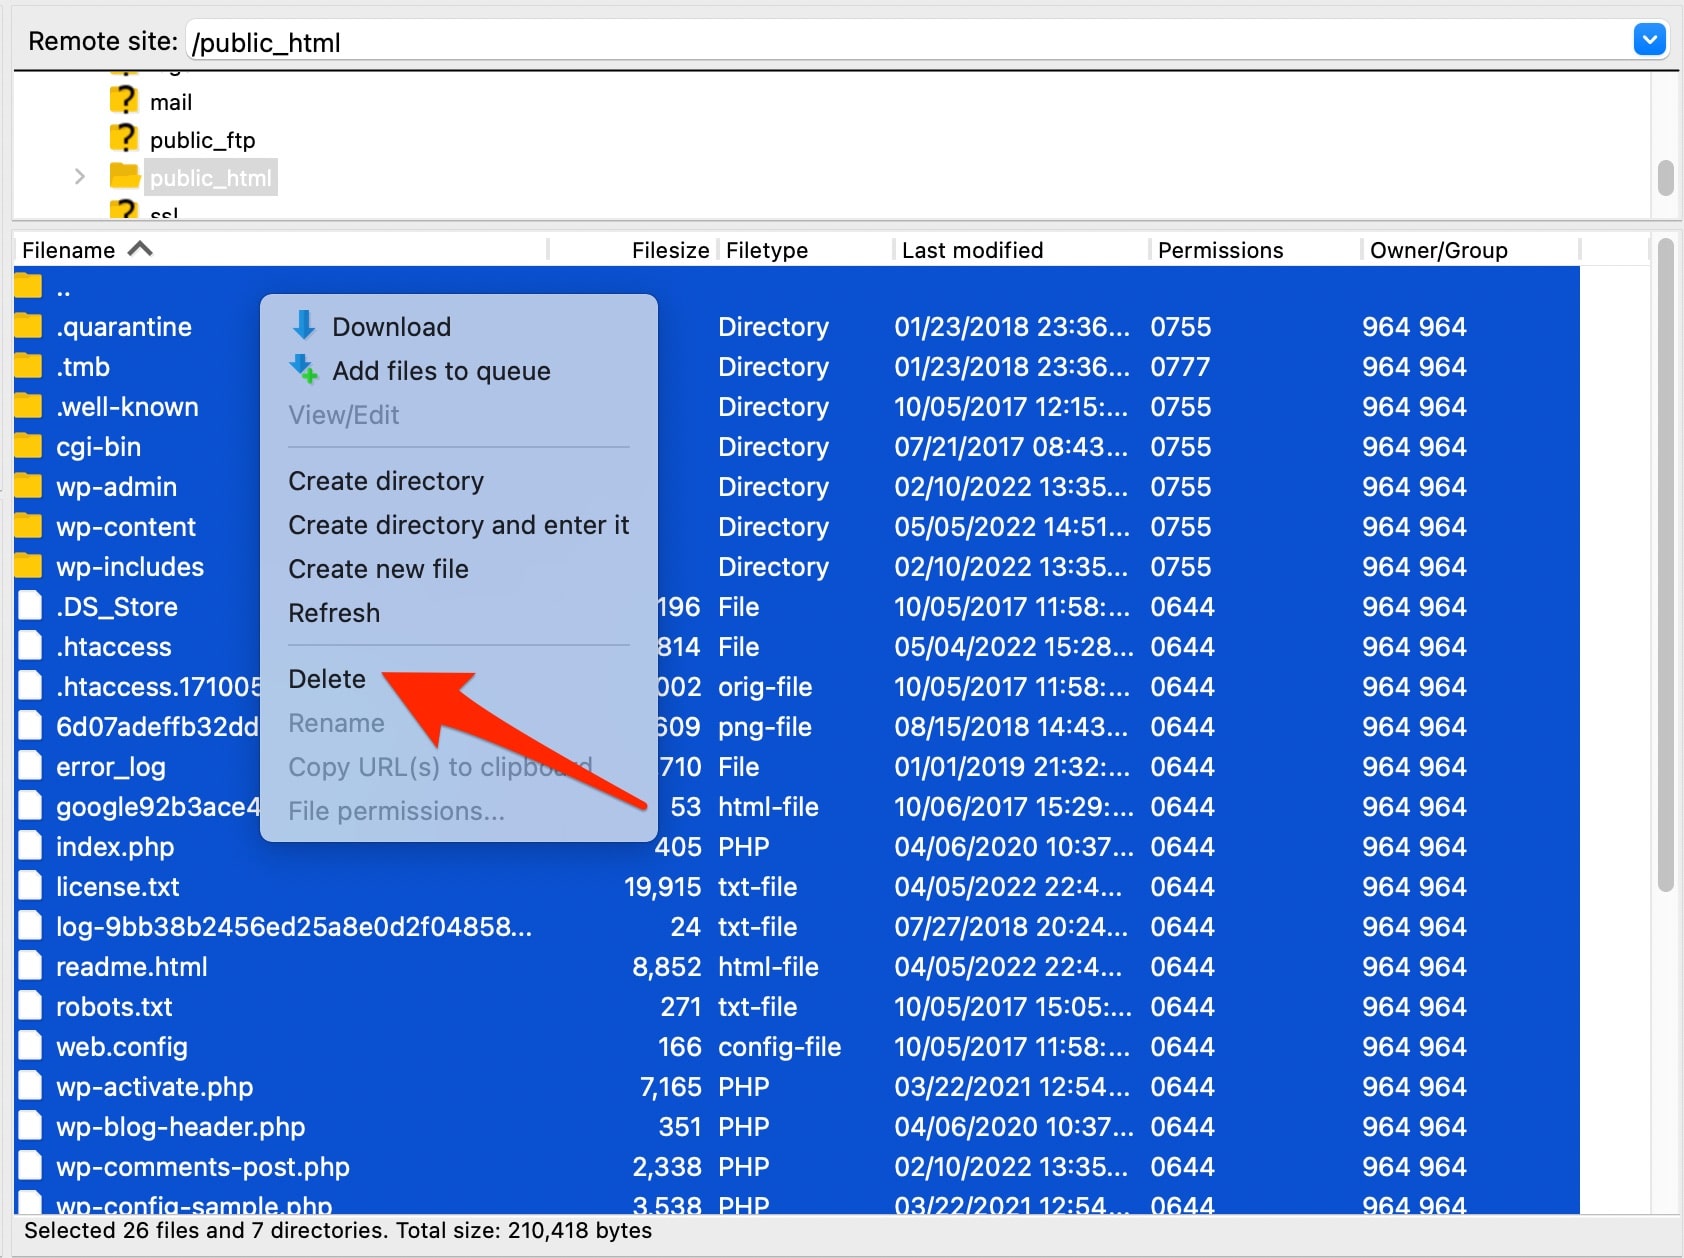Open the Remote site path dropdown
Viewport: 1684px width, 1258px height.
point(1649,40)
